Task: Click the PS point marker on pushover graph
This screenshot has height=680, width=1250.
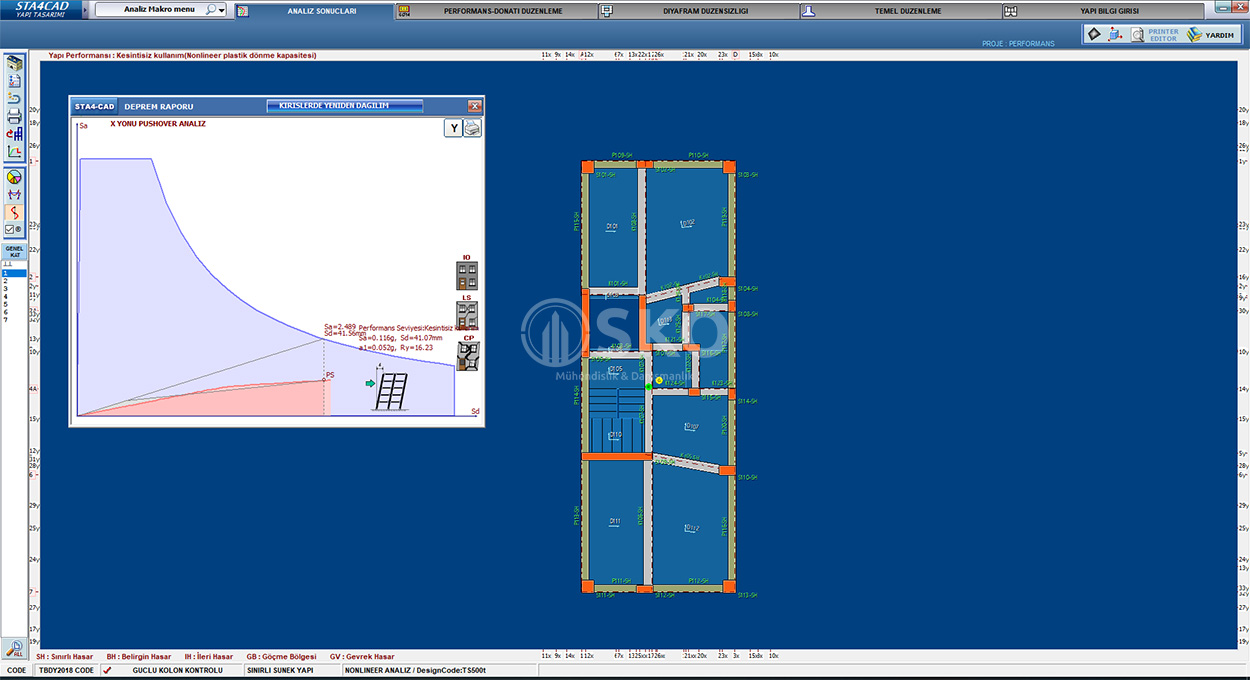Action: 325,378
